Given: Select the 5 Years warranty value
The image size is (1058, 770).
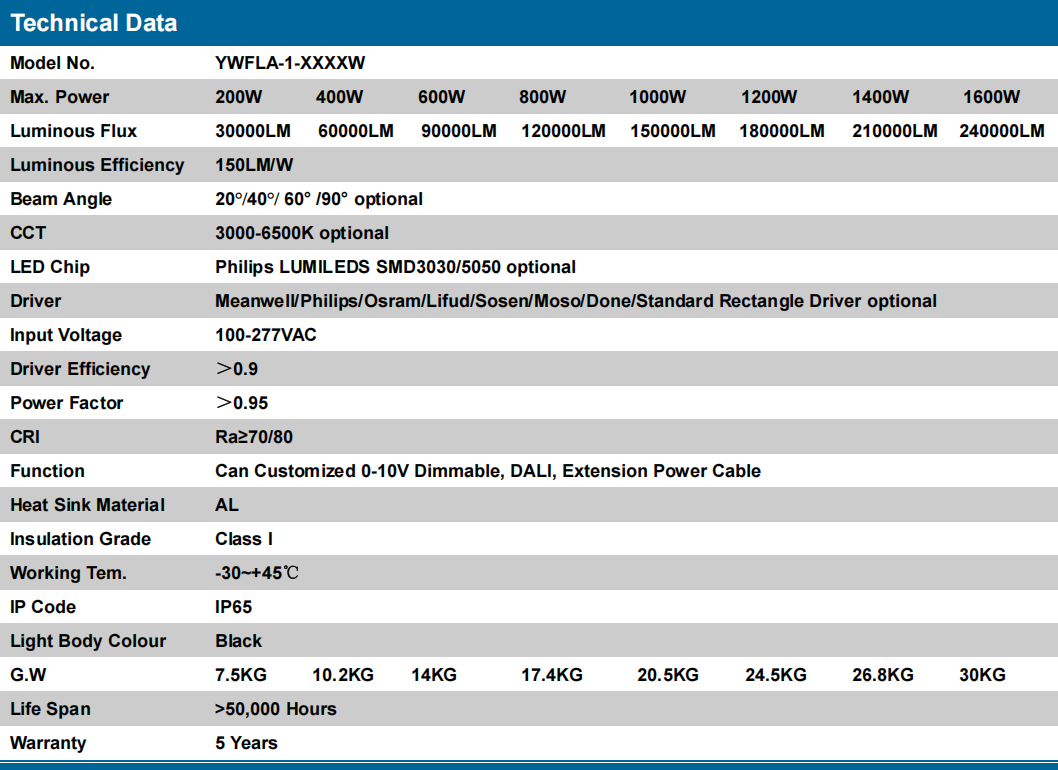Looking at the screenshot, I should [x=246, y=743].
